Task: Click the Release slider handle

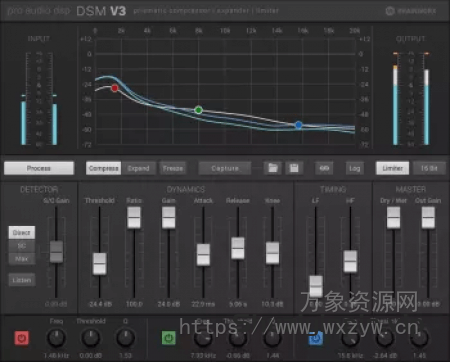Action: (238, 248)
